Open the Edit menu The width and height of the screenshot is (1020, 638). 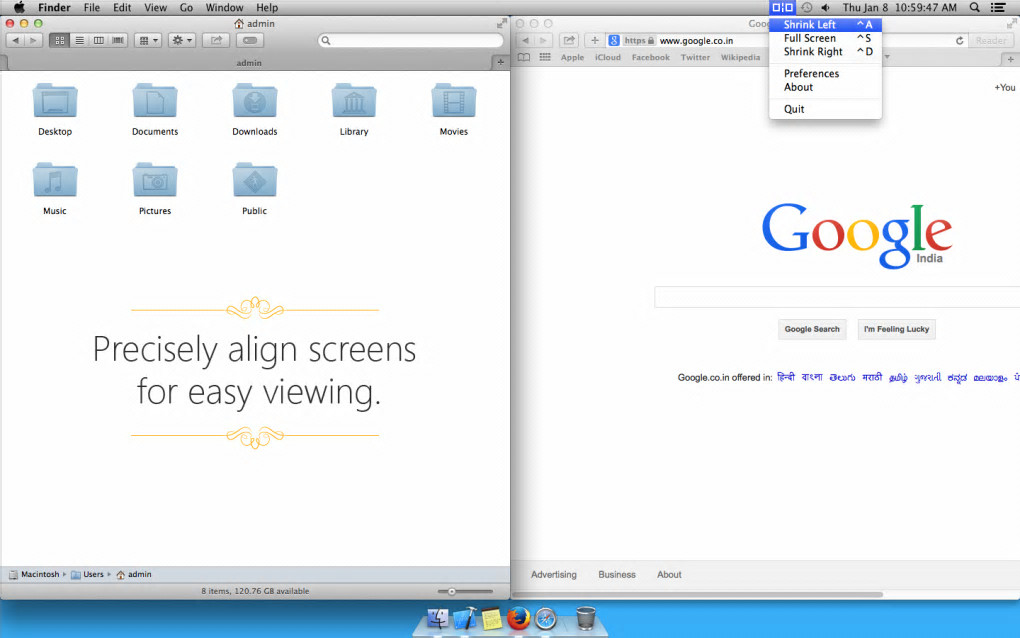[x=122, y=8]
